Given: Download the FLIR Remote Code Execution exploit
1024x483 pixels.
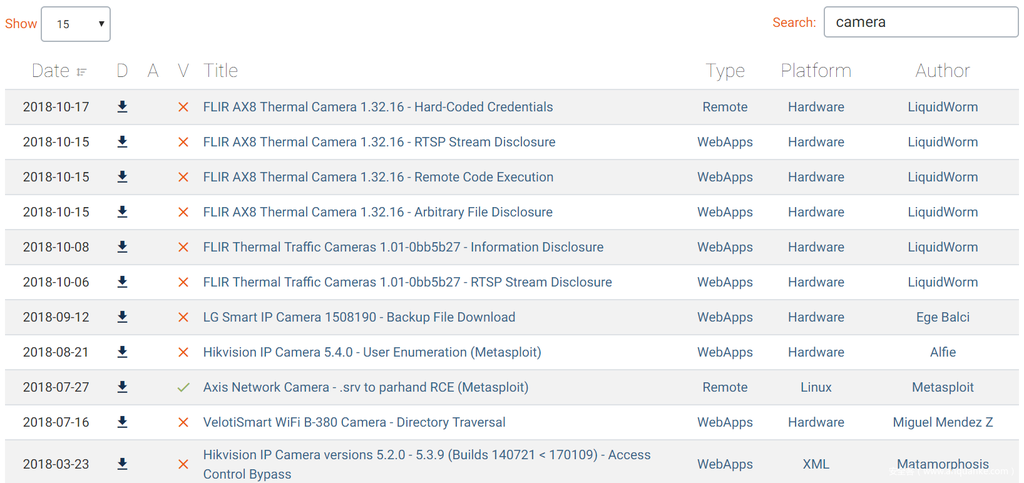Looking at the screenshot, I should 122,177.
